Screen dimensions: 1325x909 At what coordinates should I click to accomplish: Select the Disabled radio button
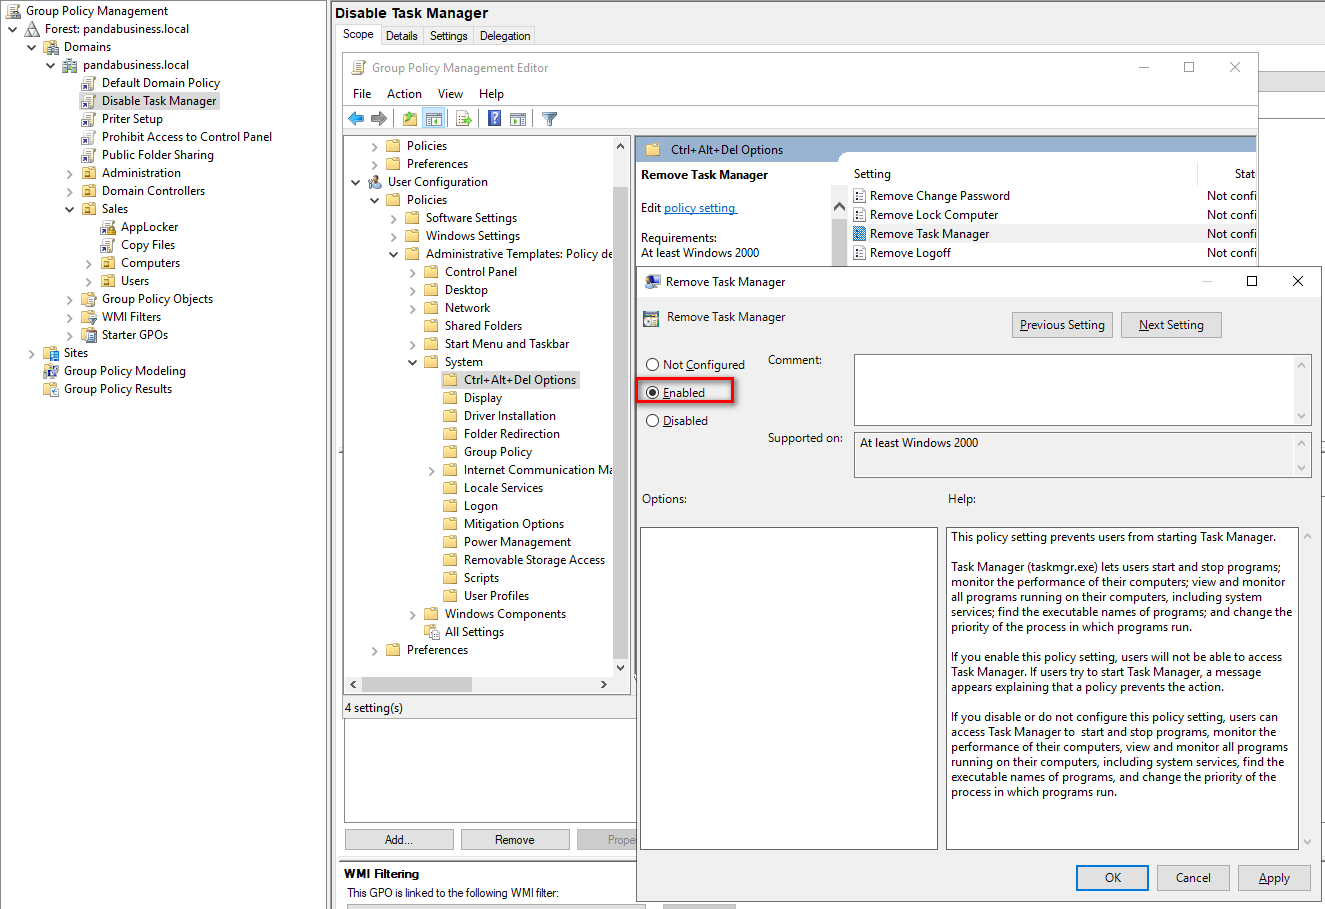click(x=653, y=421)
